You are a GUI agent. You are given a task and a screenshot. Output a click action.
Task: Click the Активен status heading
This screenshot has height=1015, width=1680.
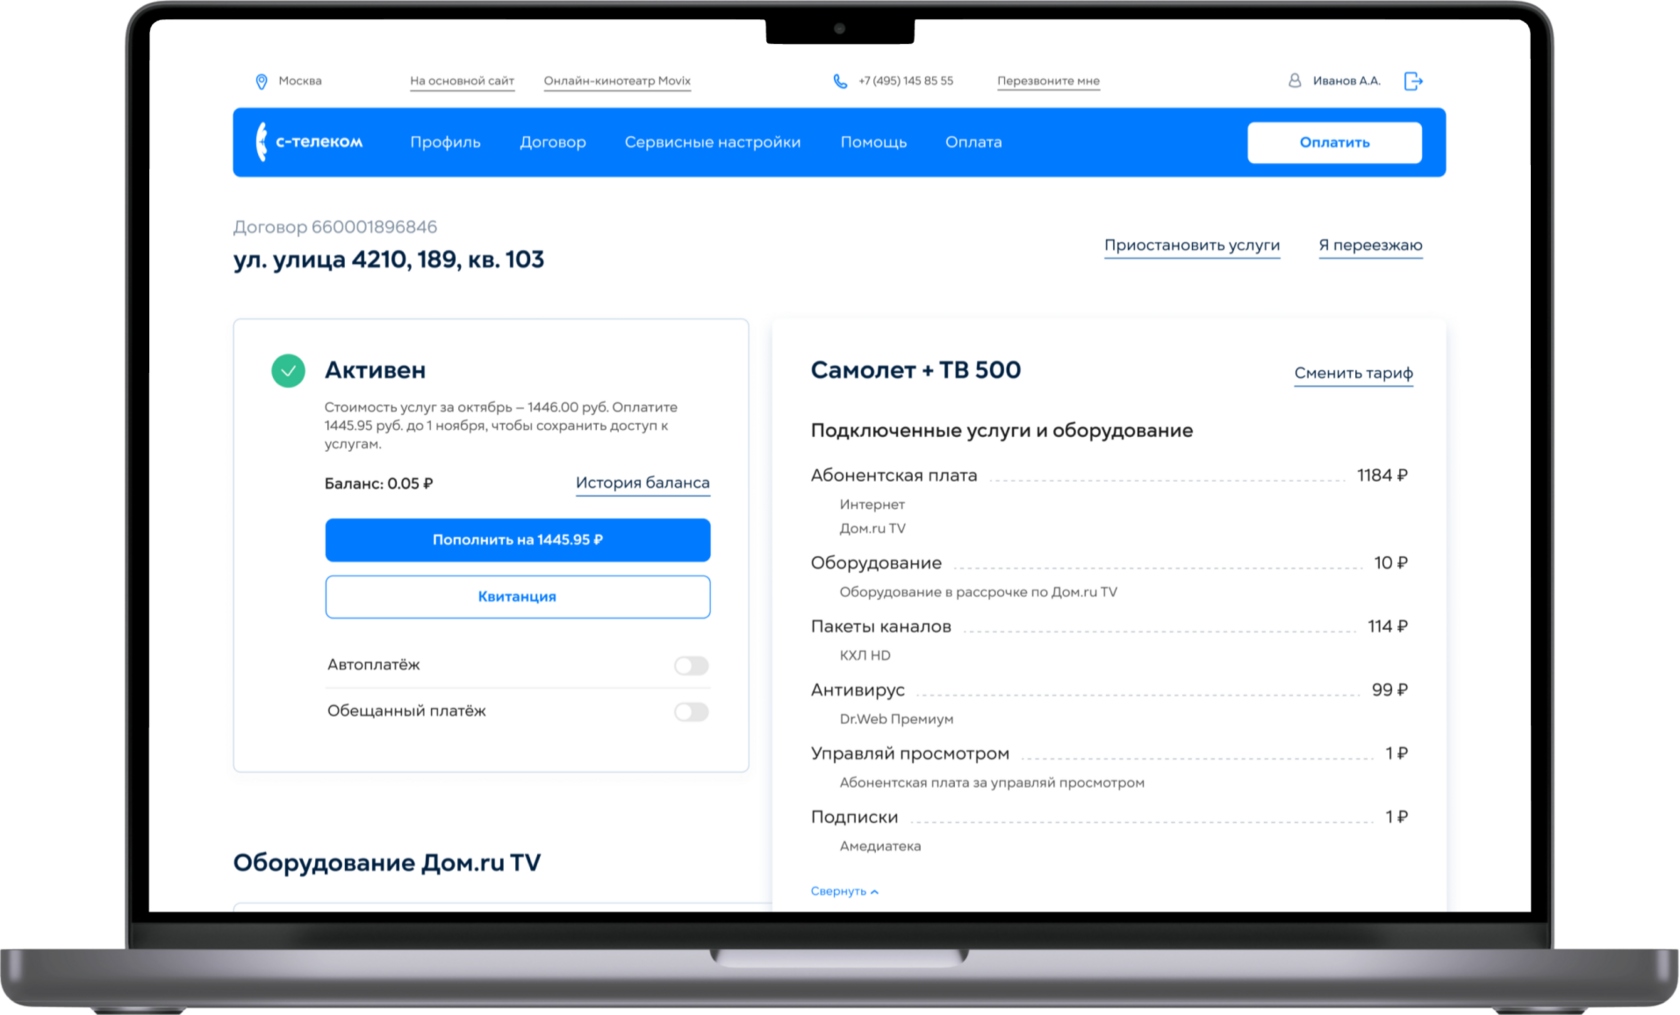point(375,370)
